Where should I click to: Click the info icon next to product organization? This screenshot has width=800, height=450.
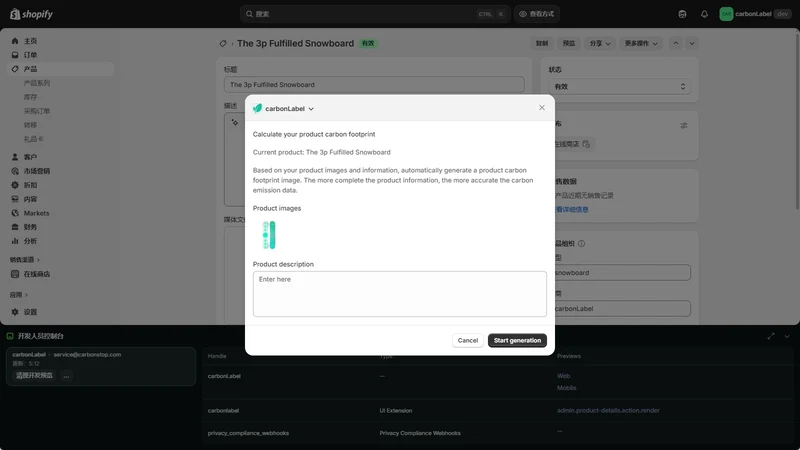coord(581,243)
